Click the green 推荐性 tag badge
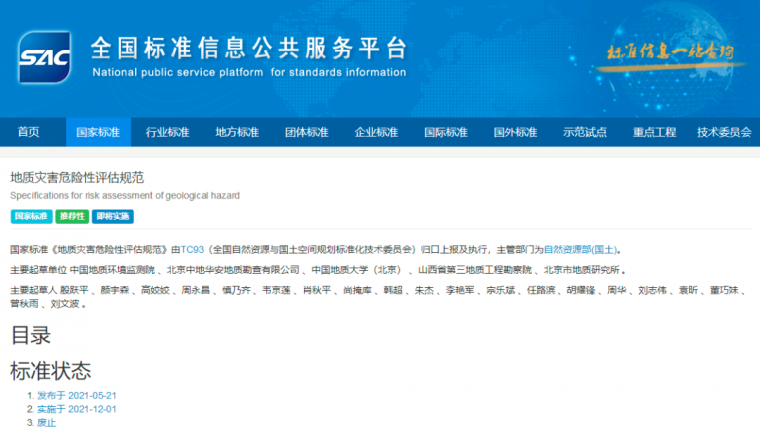The image size is (760, 440). 71,216
